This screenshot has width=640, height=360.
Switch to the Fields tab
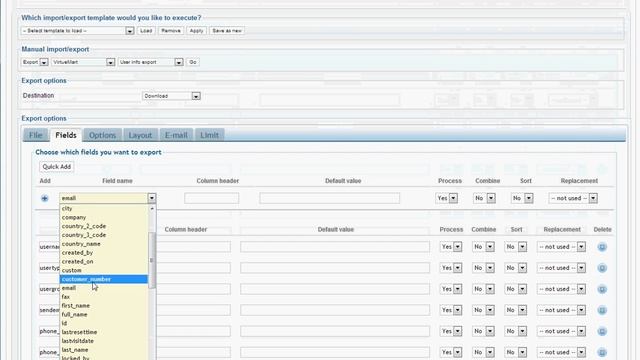66,135
